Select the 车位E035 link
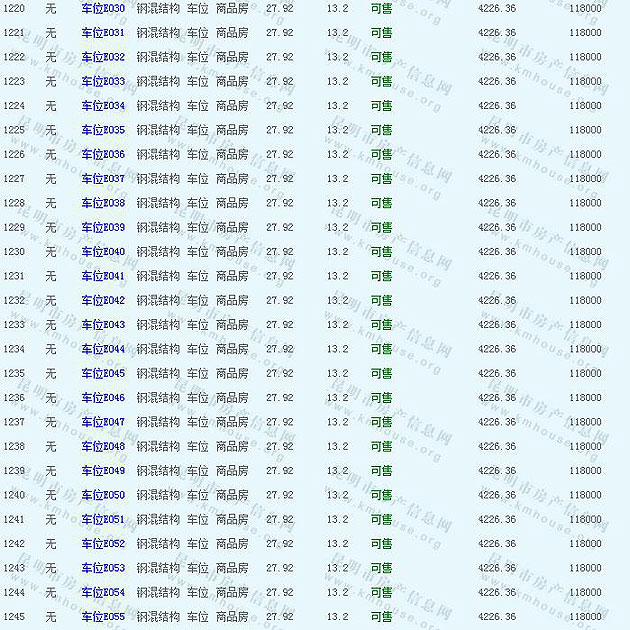The image size is (630, 630). click(x=103, y=130)
